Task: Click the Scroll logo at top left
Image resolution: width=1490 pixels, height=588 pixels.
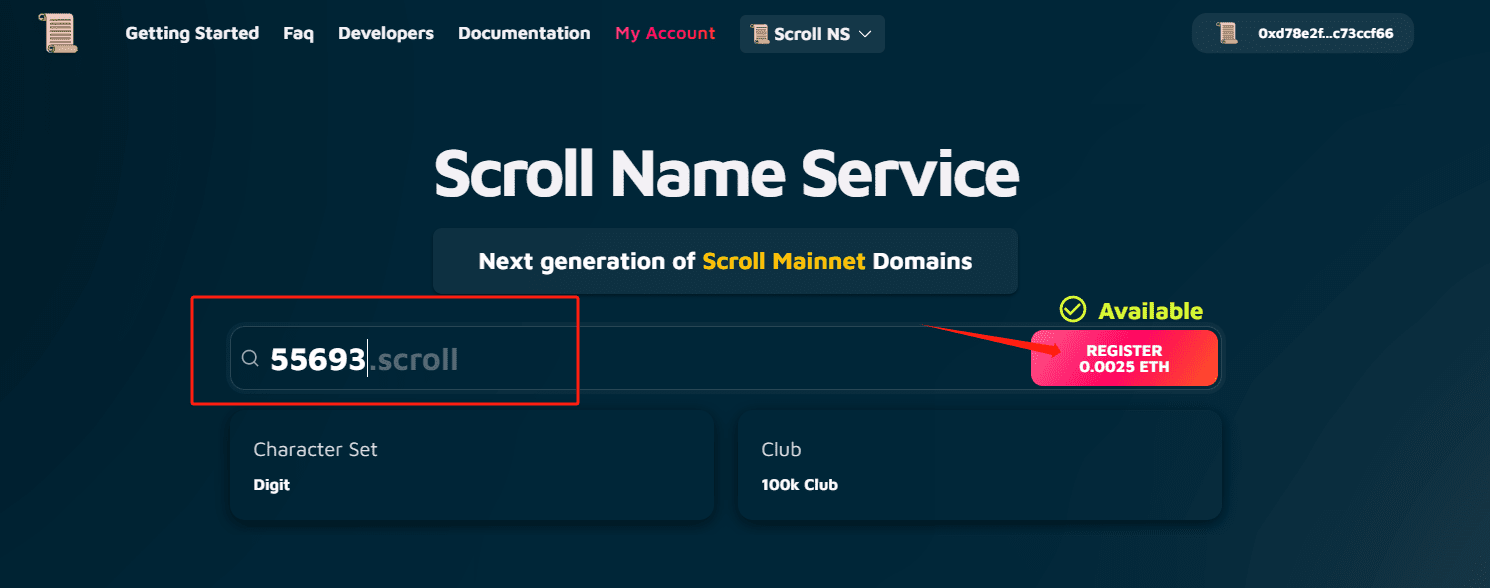Action: [61, 33]
